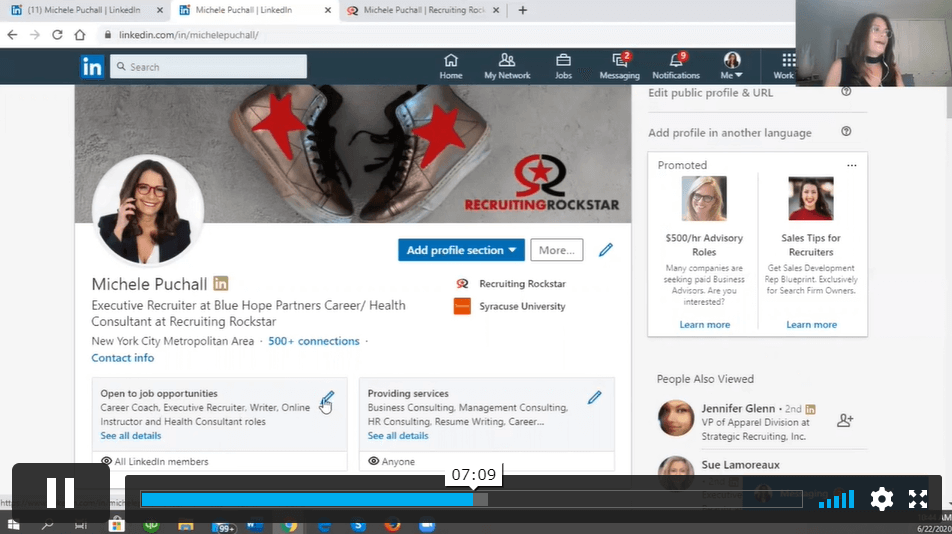Click the browser address bar URL
This screenshot has width=952, height=534.
click(x=189, y=35)
